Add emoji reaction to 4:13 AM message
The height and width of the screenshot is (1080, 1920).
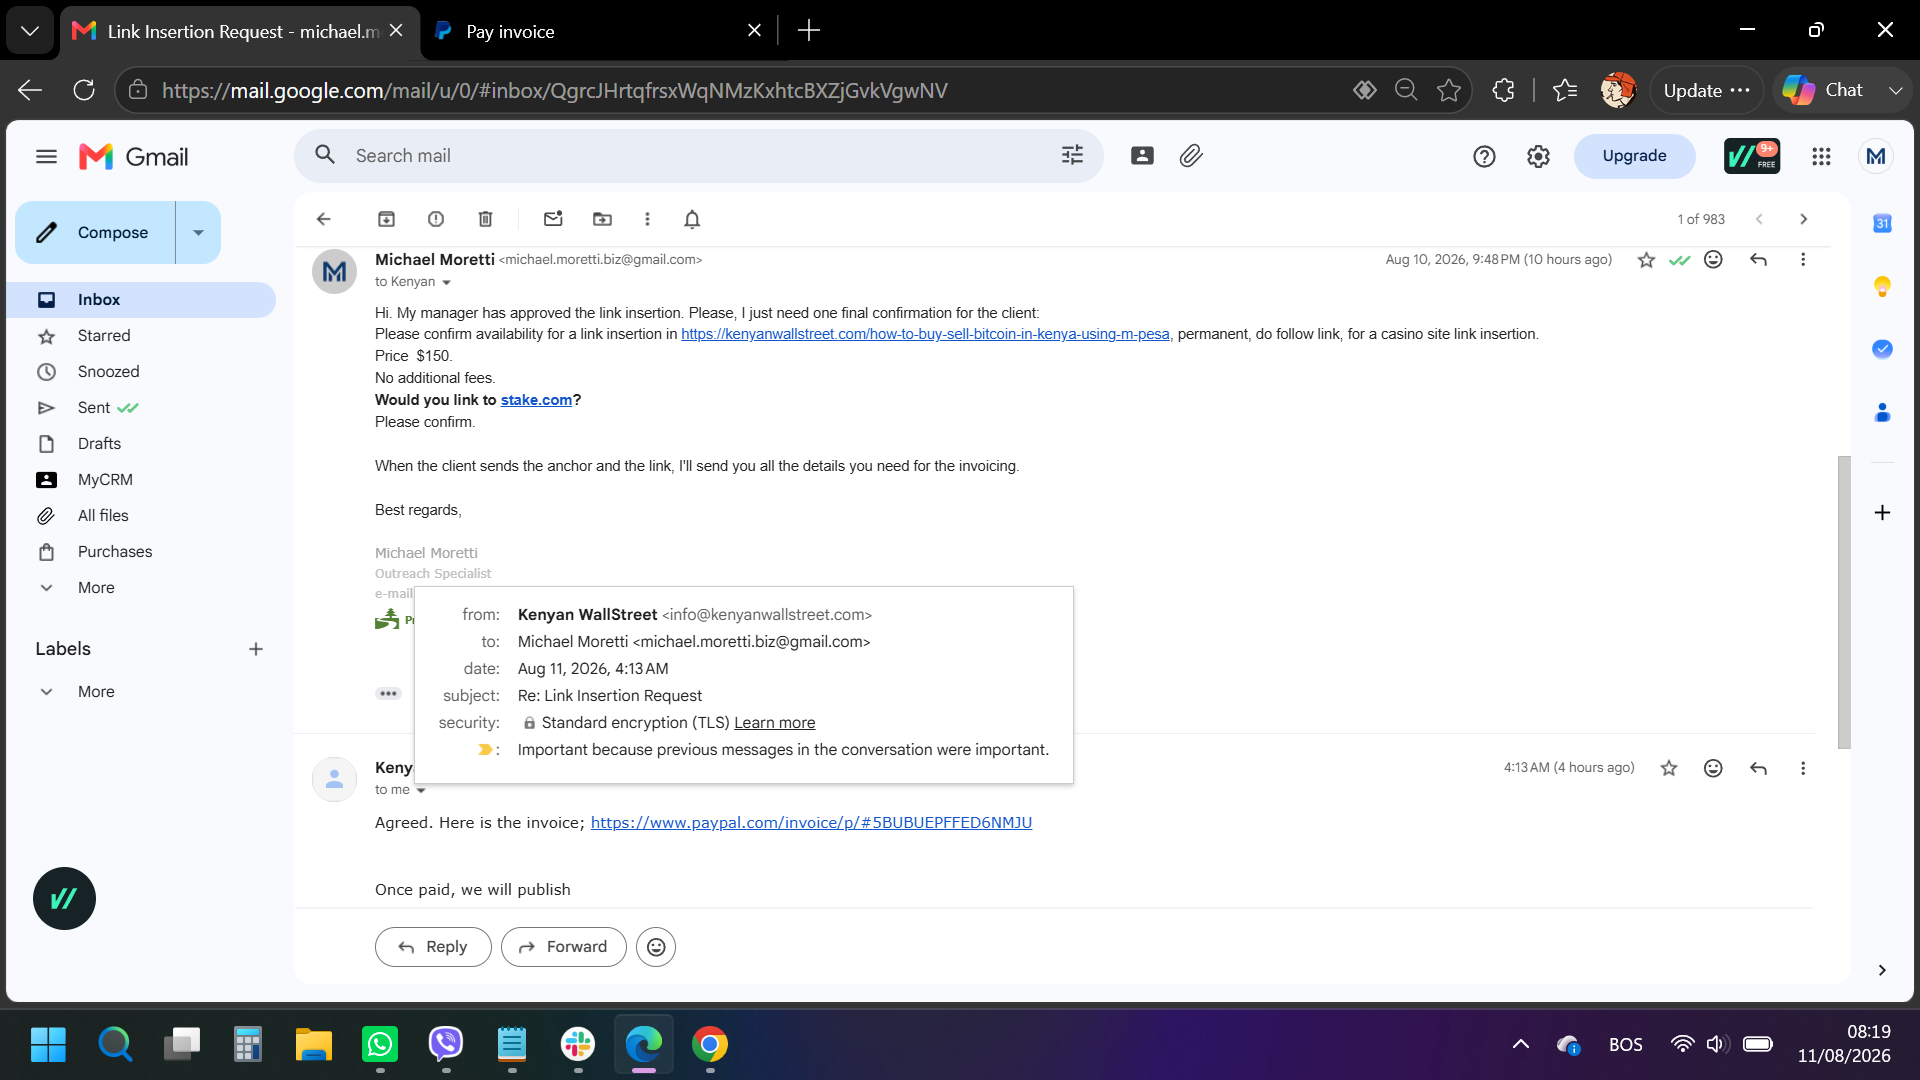pyautogui.click(x=1713, y=768)
